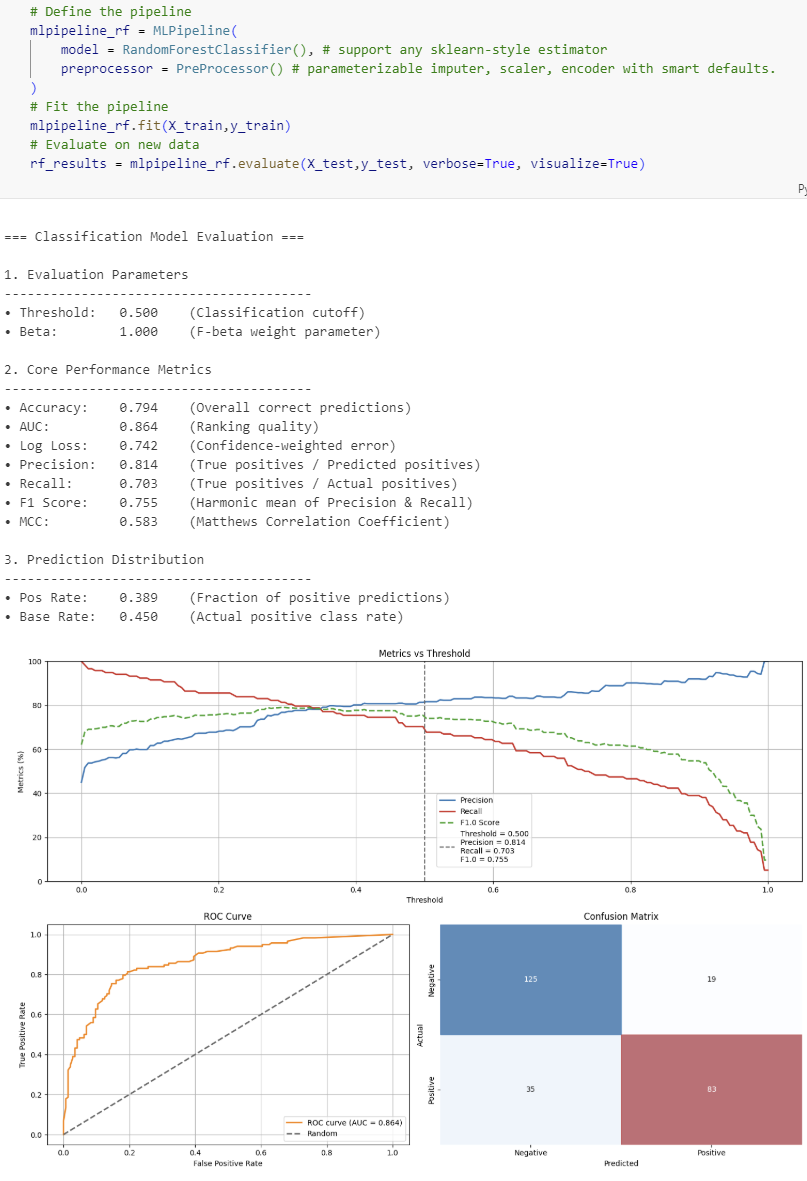The width and height of the screenshot is (807, 1181).
Task: Click the red true-positive cell showing 83
Action: [711, 1089]
